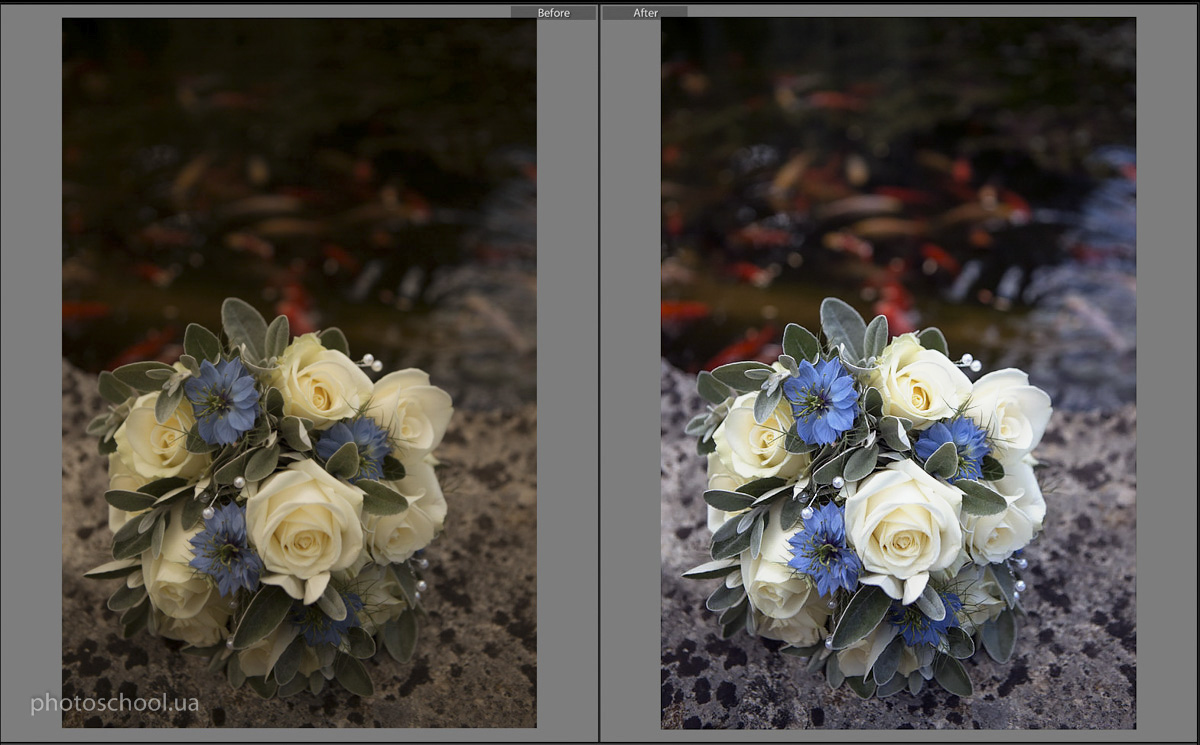The width and height of the screenshot is (1200, 745).
Task: Click the gray margin left of Before photo
Action: (31, 372)
